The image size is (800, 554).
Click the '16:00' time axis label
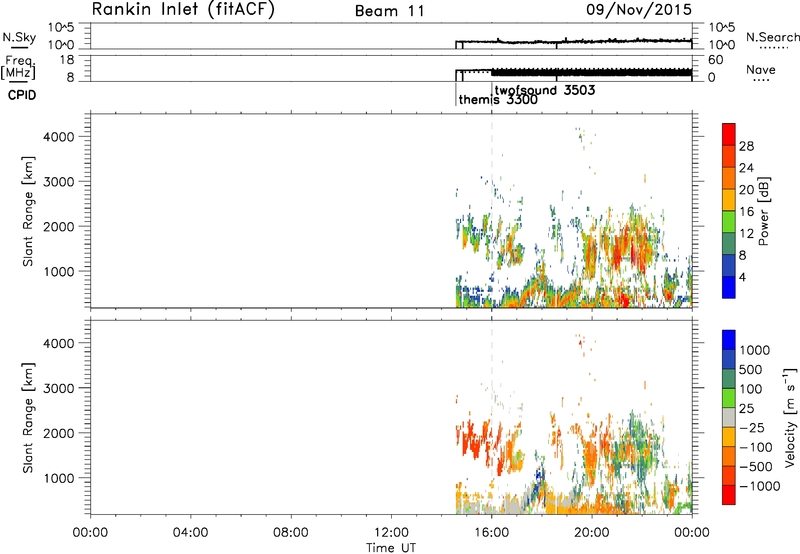pyautogui.click(x=491, y=533)
